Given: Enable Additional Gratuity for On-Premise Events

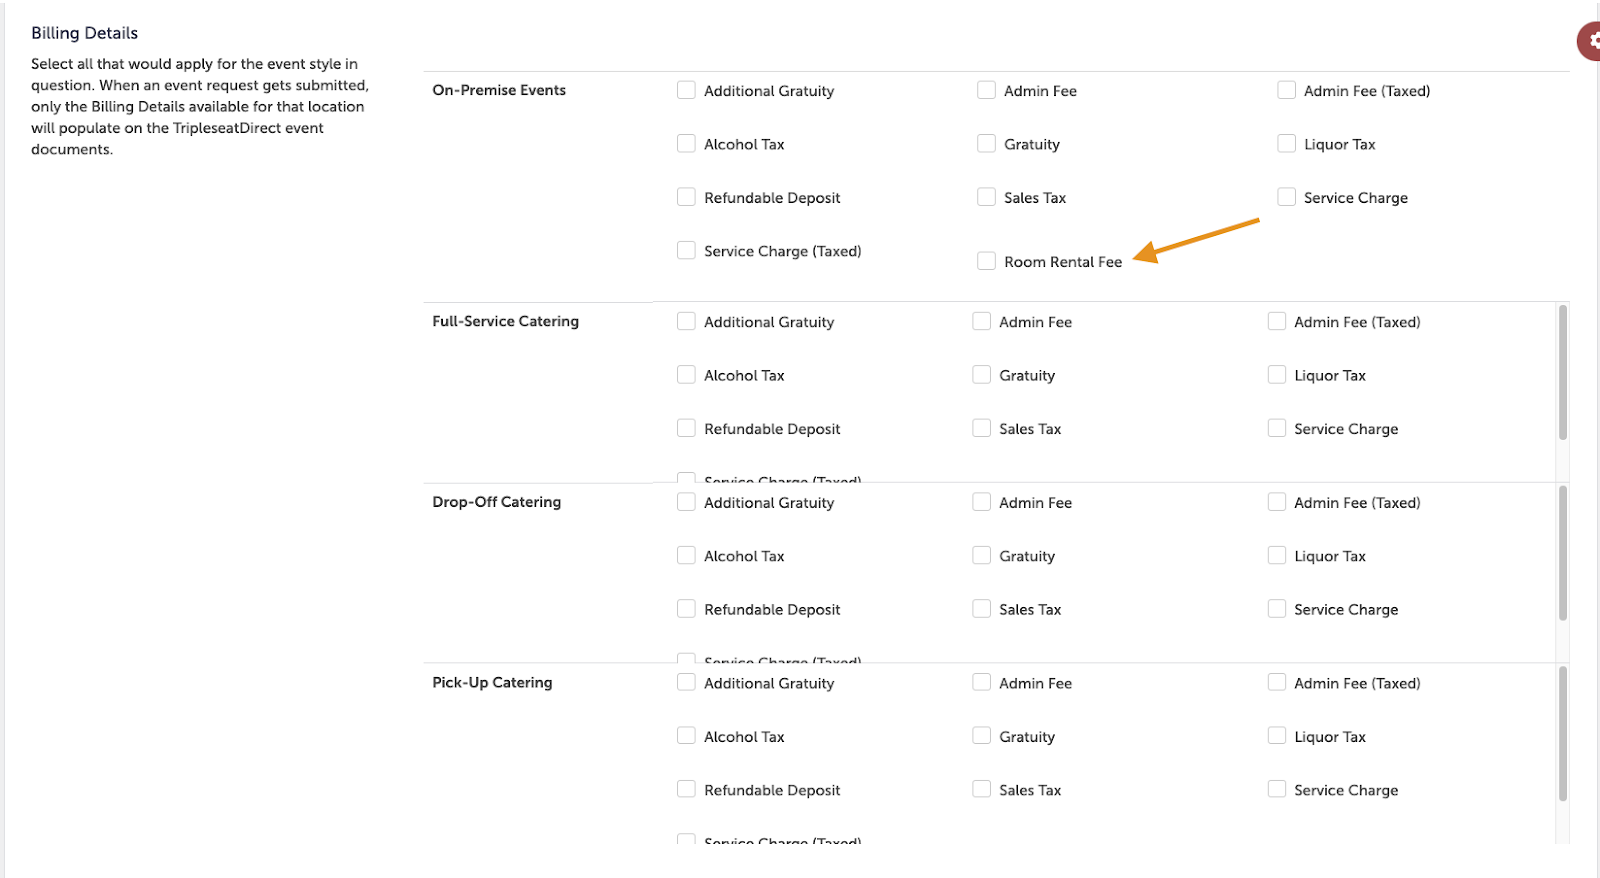Looking at the screenshot, I should (686, 90).
